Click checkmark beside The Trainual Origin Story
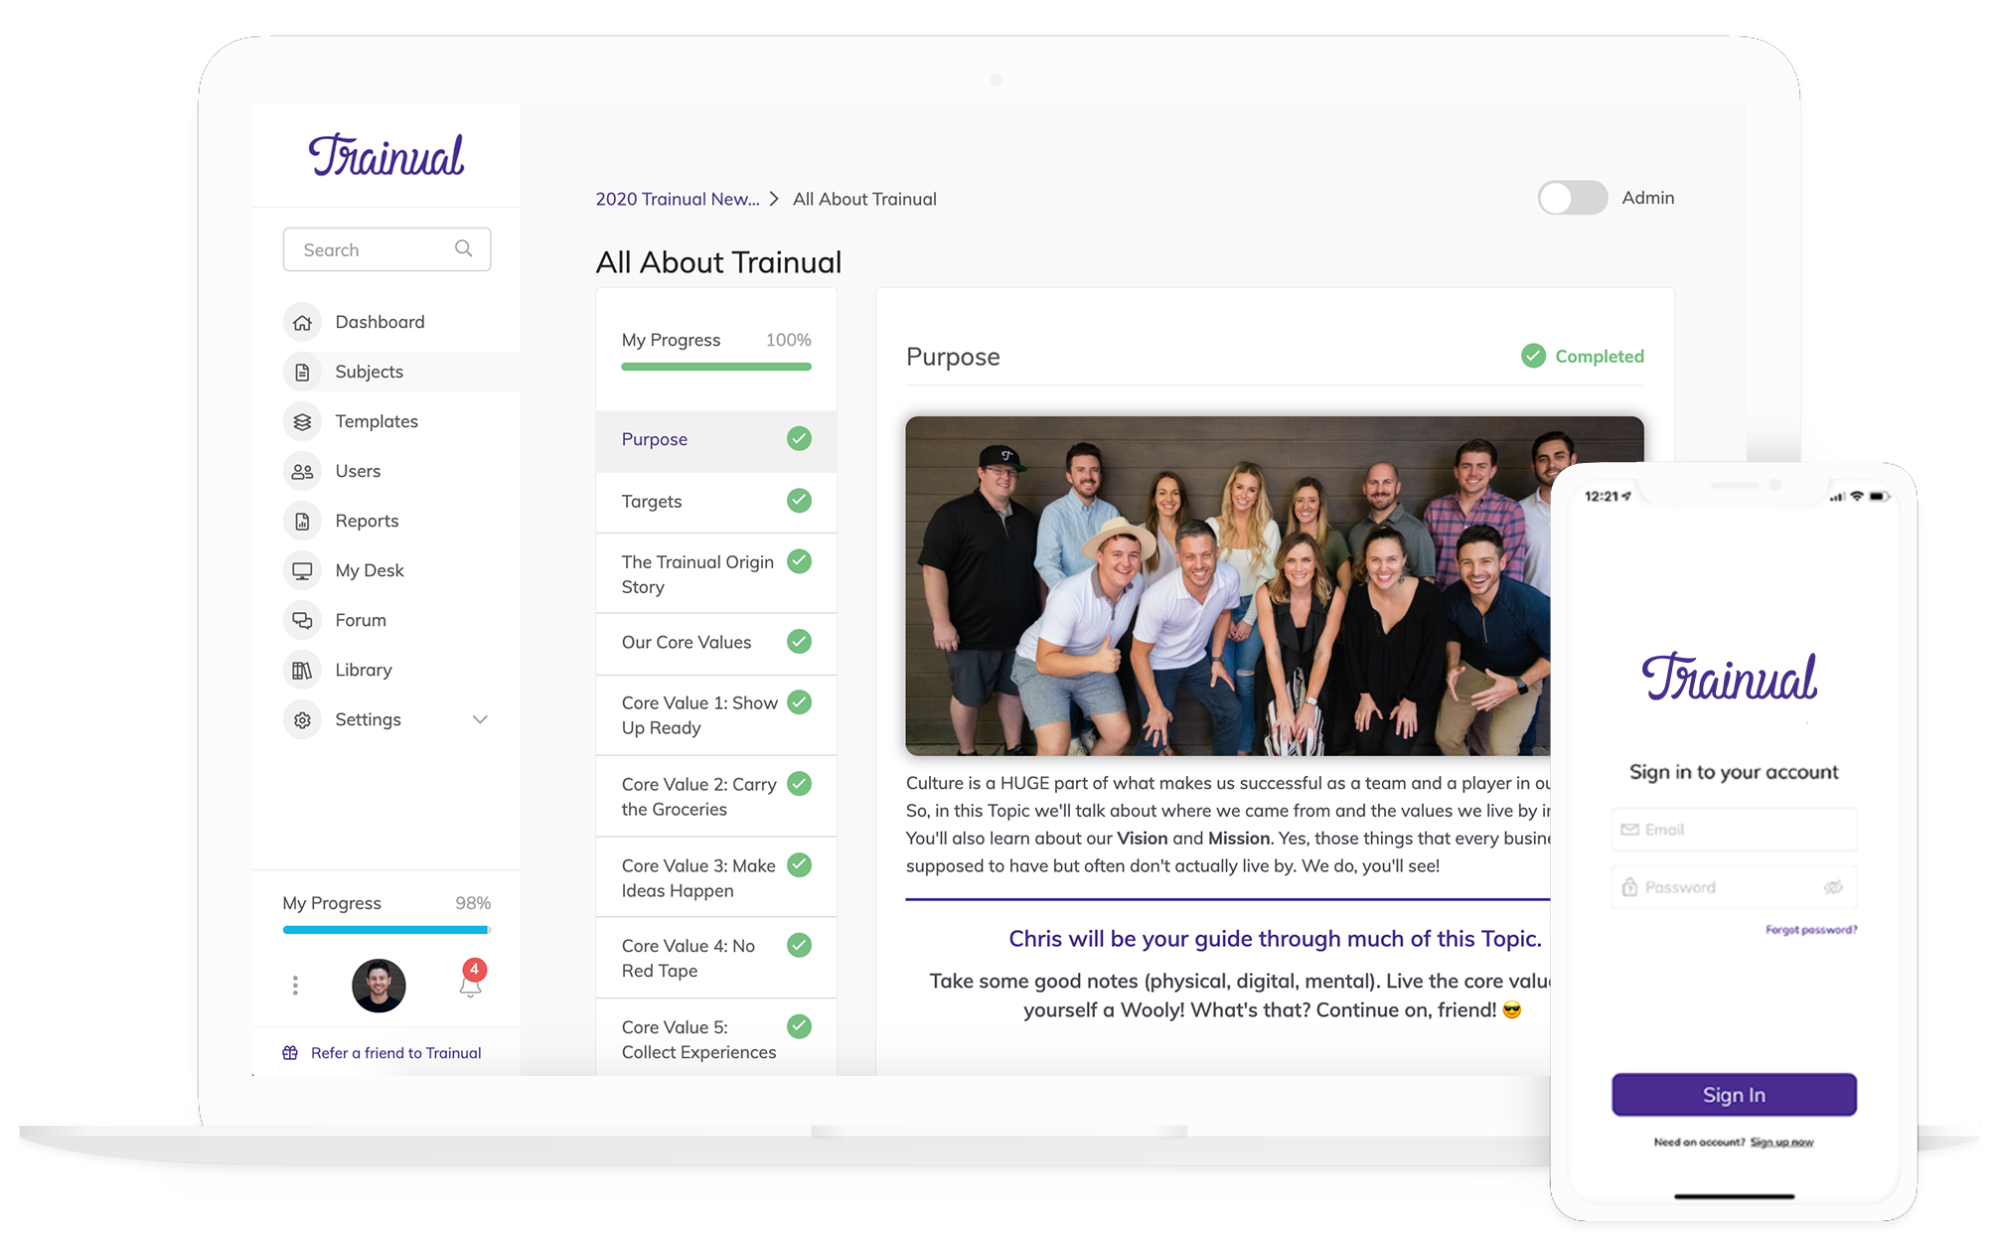Image resolution: width=1999 pixels, height=1243 pixels. pos(799,561)
